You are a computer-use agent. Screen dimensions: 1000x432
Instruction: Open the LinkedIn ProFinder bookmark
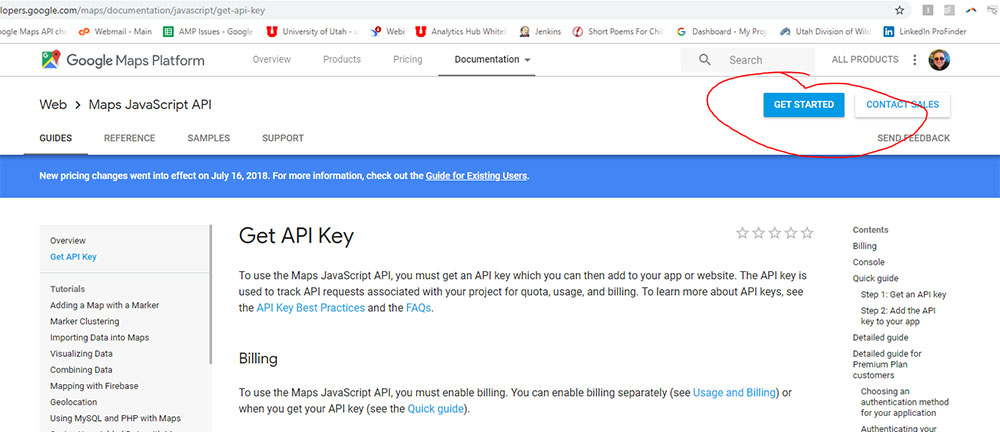925,31
